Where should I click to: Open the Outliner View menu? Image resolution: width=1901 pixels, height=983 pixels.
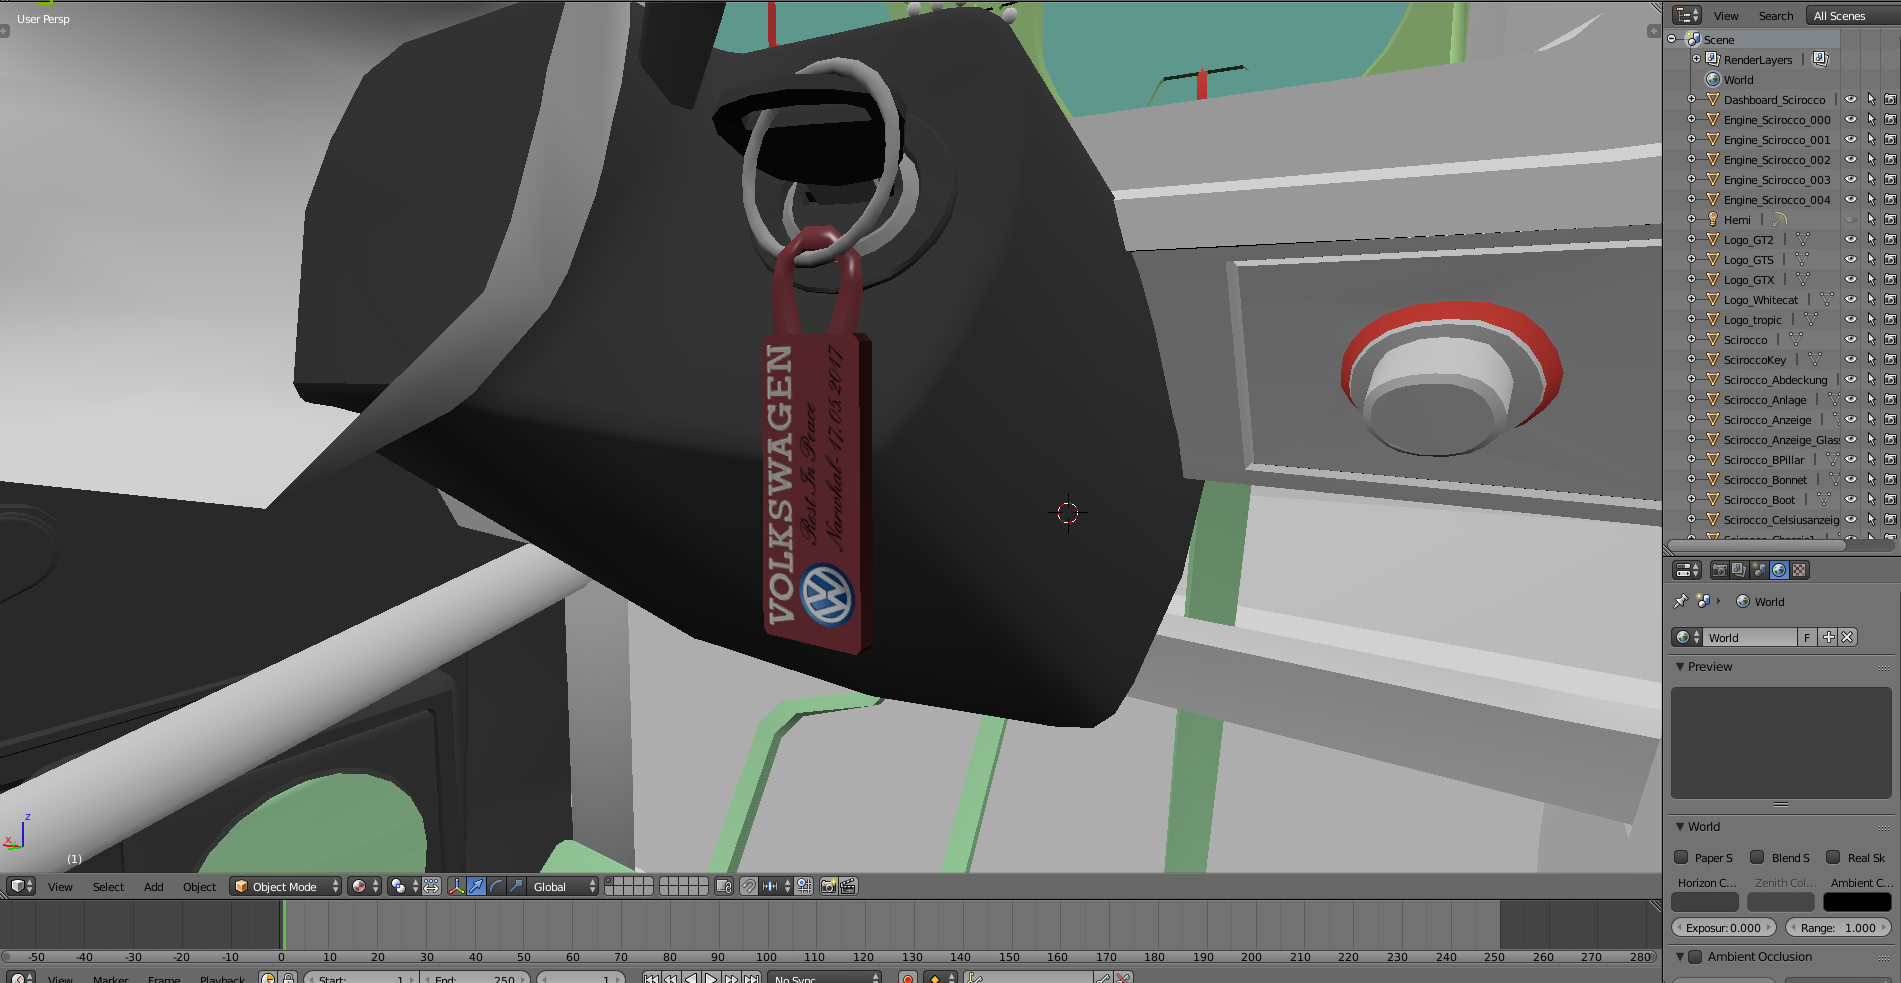coord(1726,16)
